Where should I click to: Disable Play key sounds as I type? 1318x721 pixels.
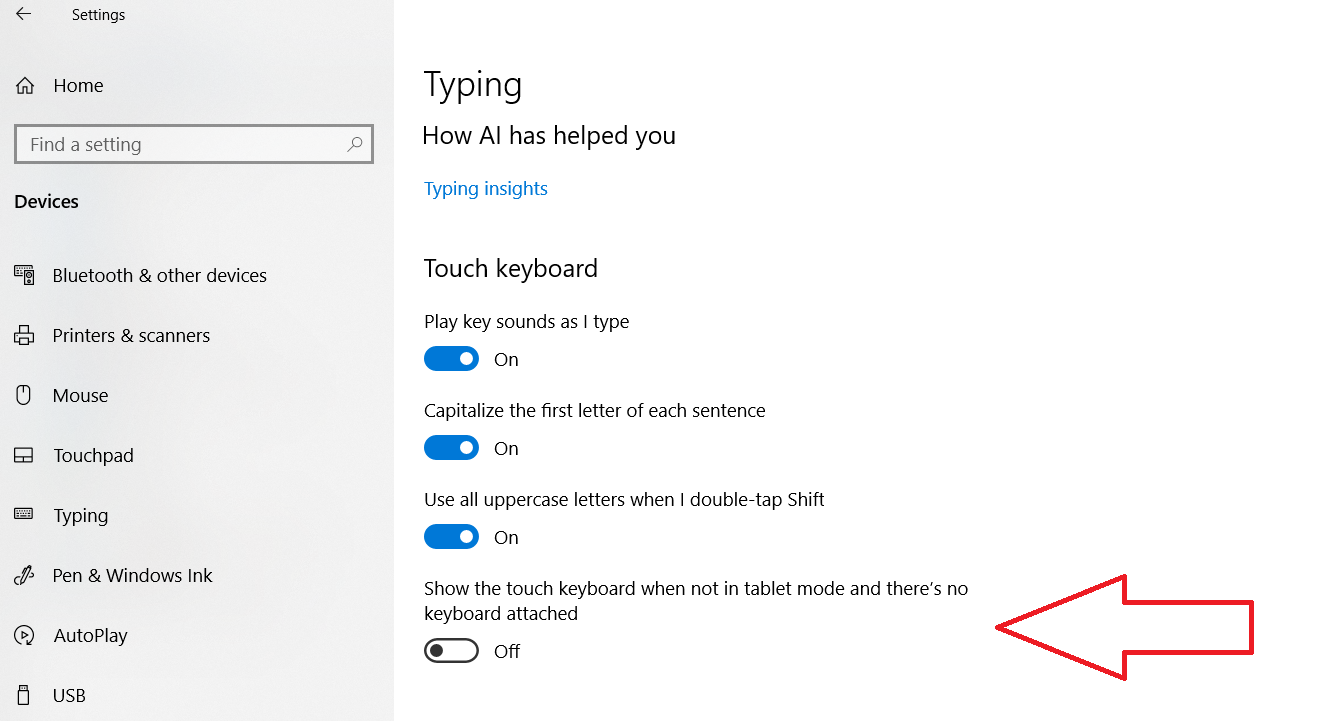[x=451, y=358]
